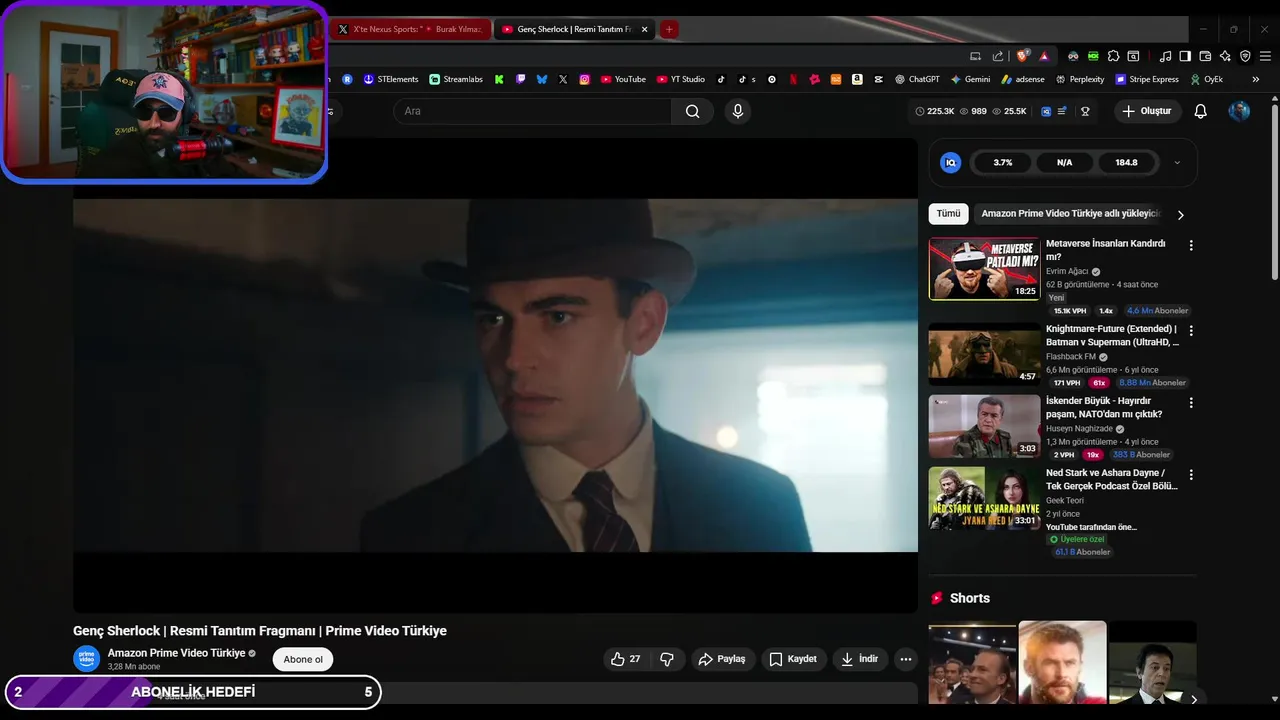Start voice search with microphone icon
This screenshot has height=720, width=1280.
point(738,111)
